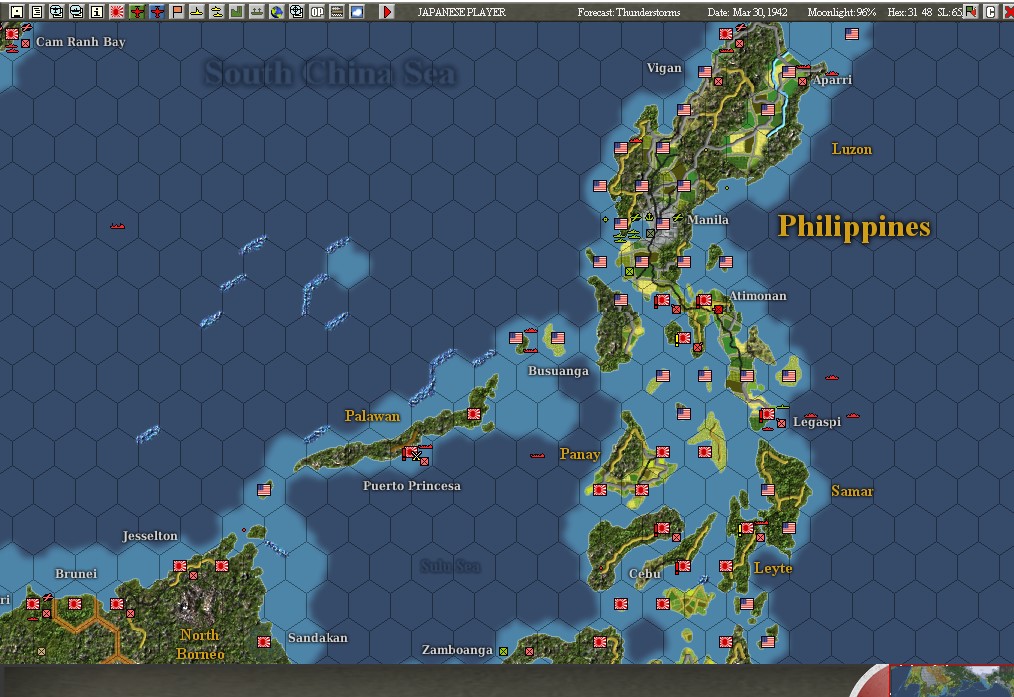This screenshot has height=697, width=1014.
Task: Click the magnified globe zoom icon
Action: tap(298, 10)
